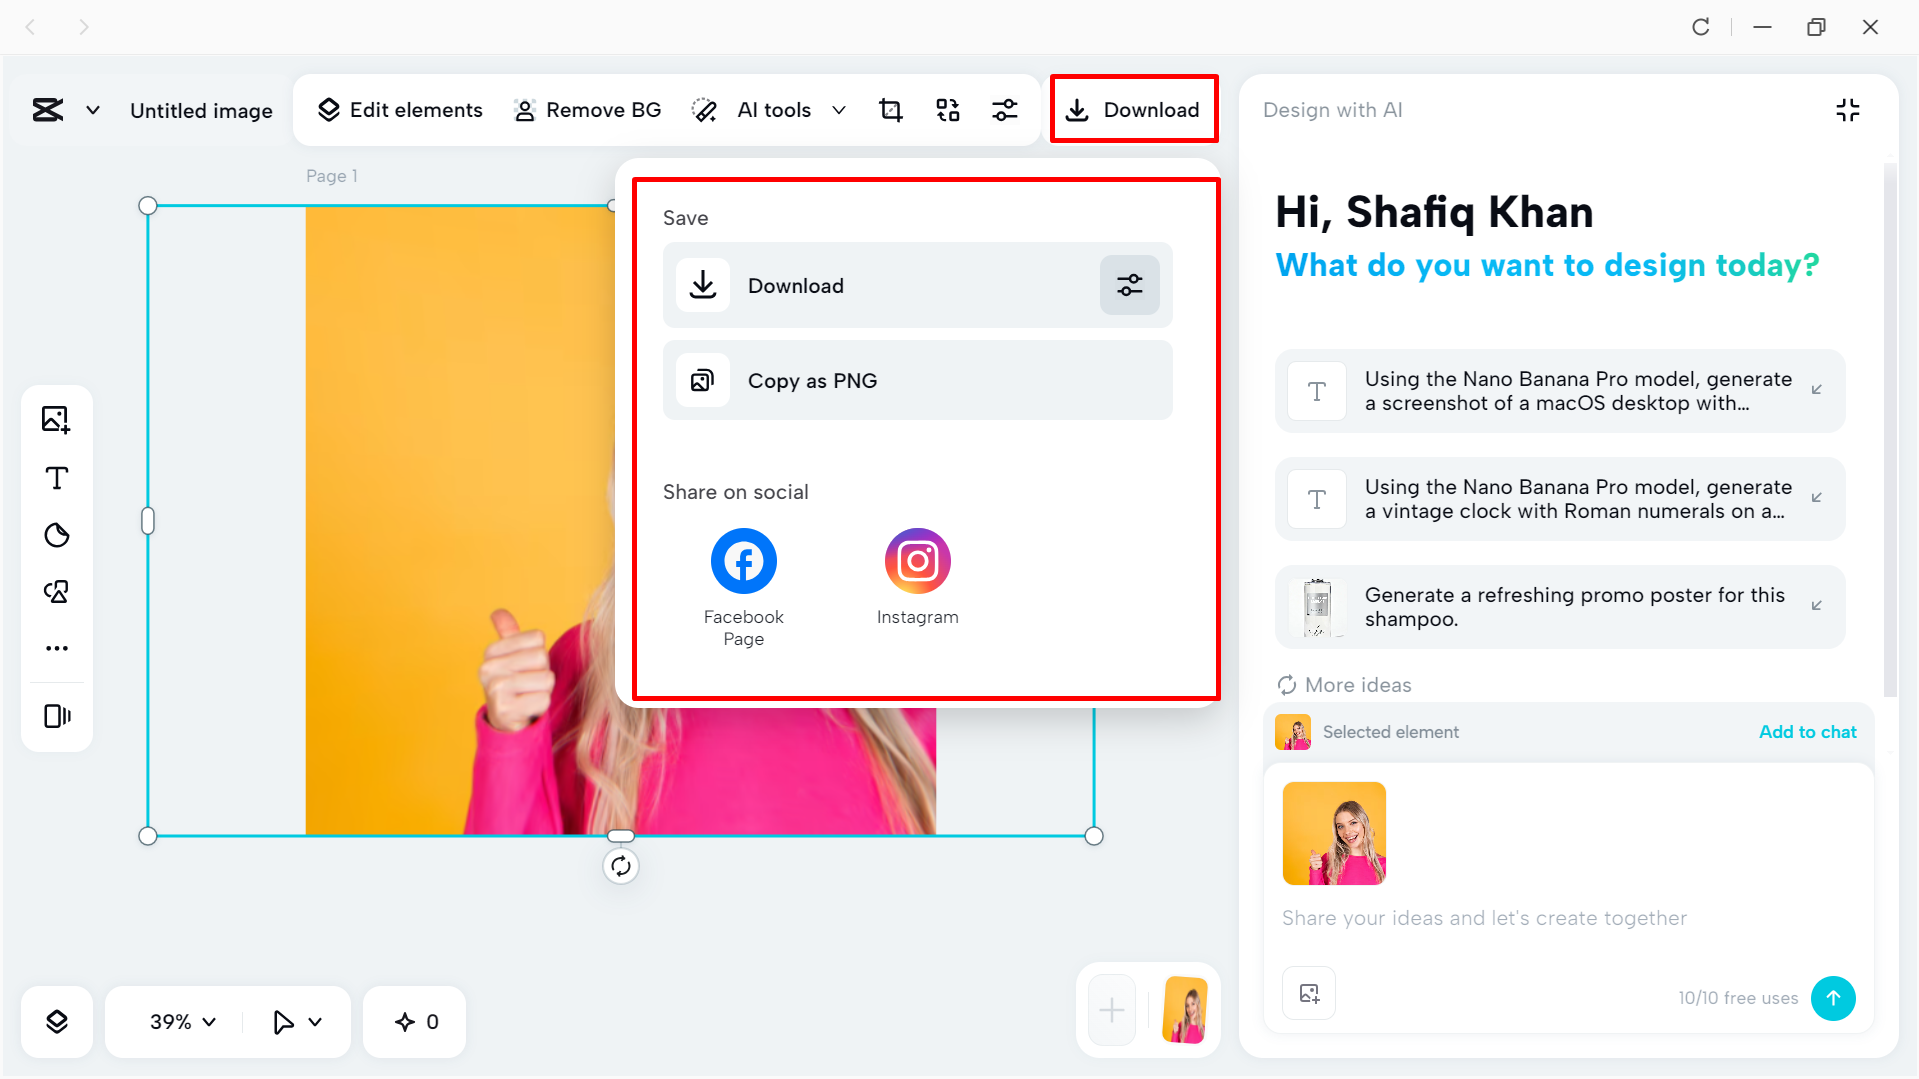
Task: Open AI tools in the toolbar
Action: click(x=752, y=110)
